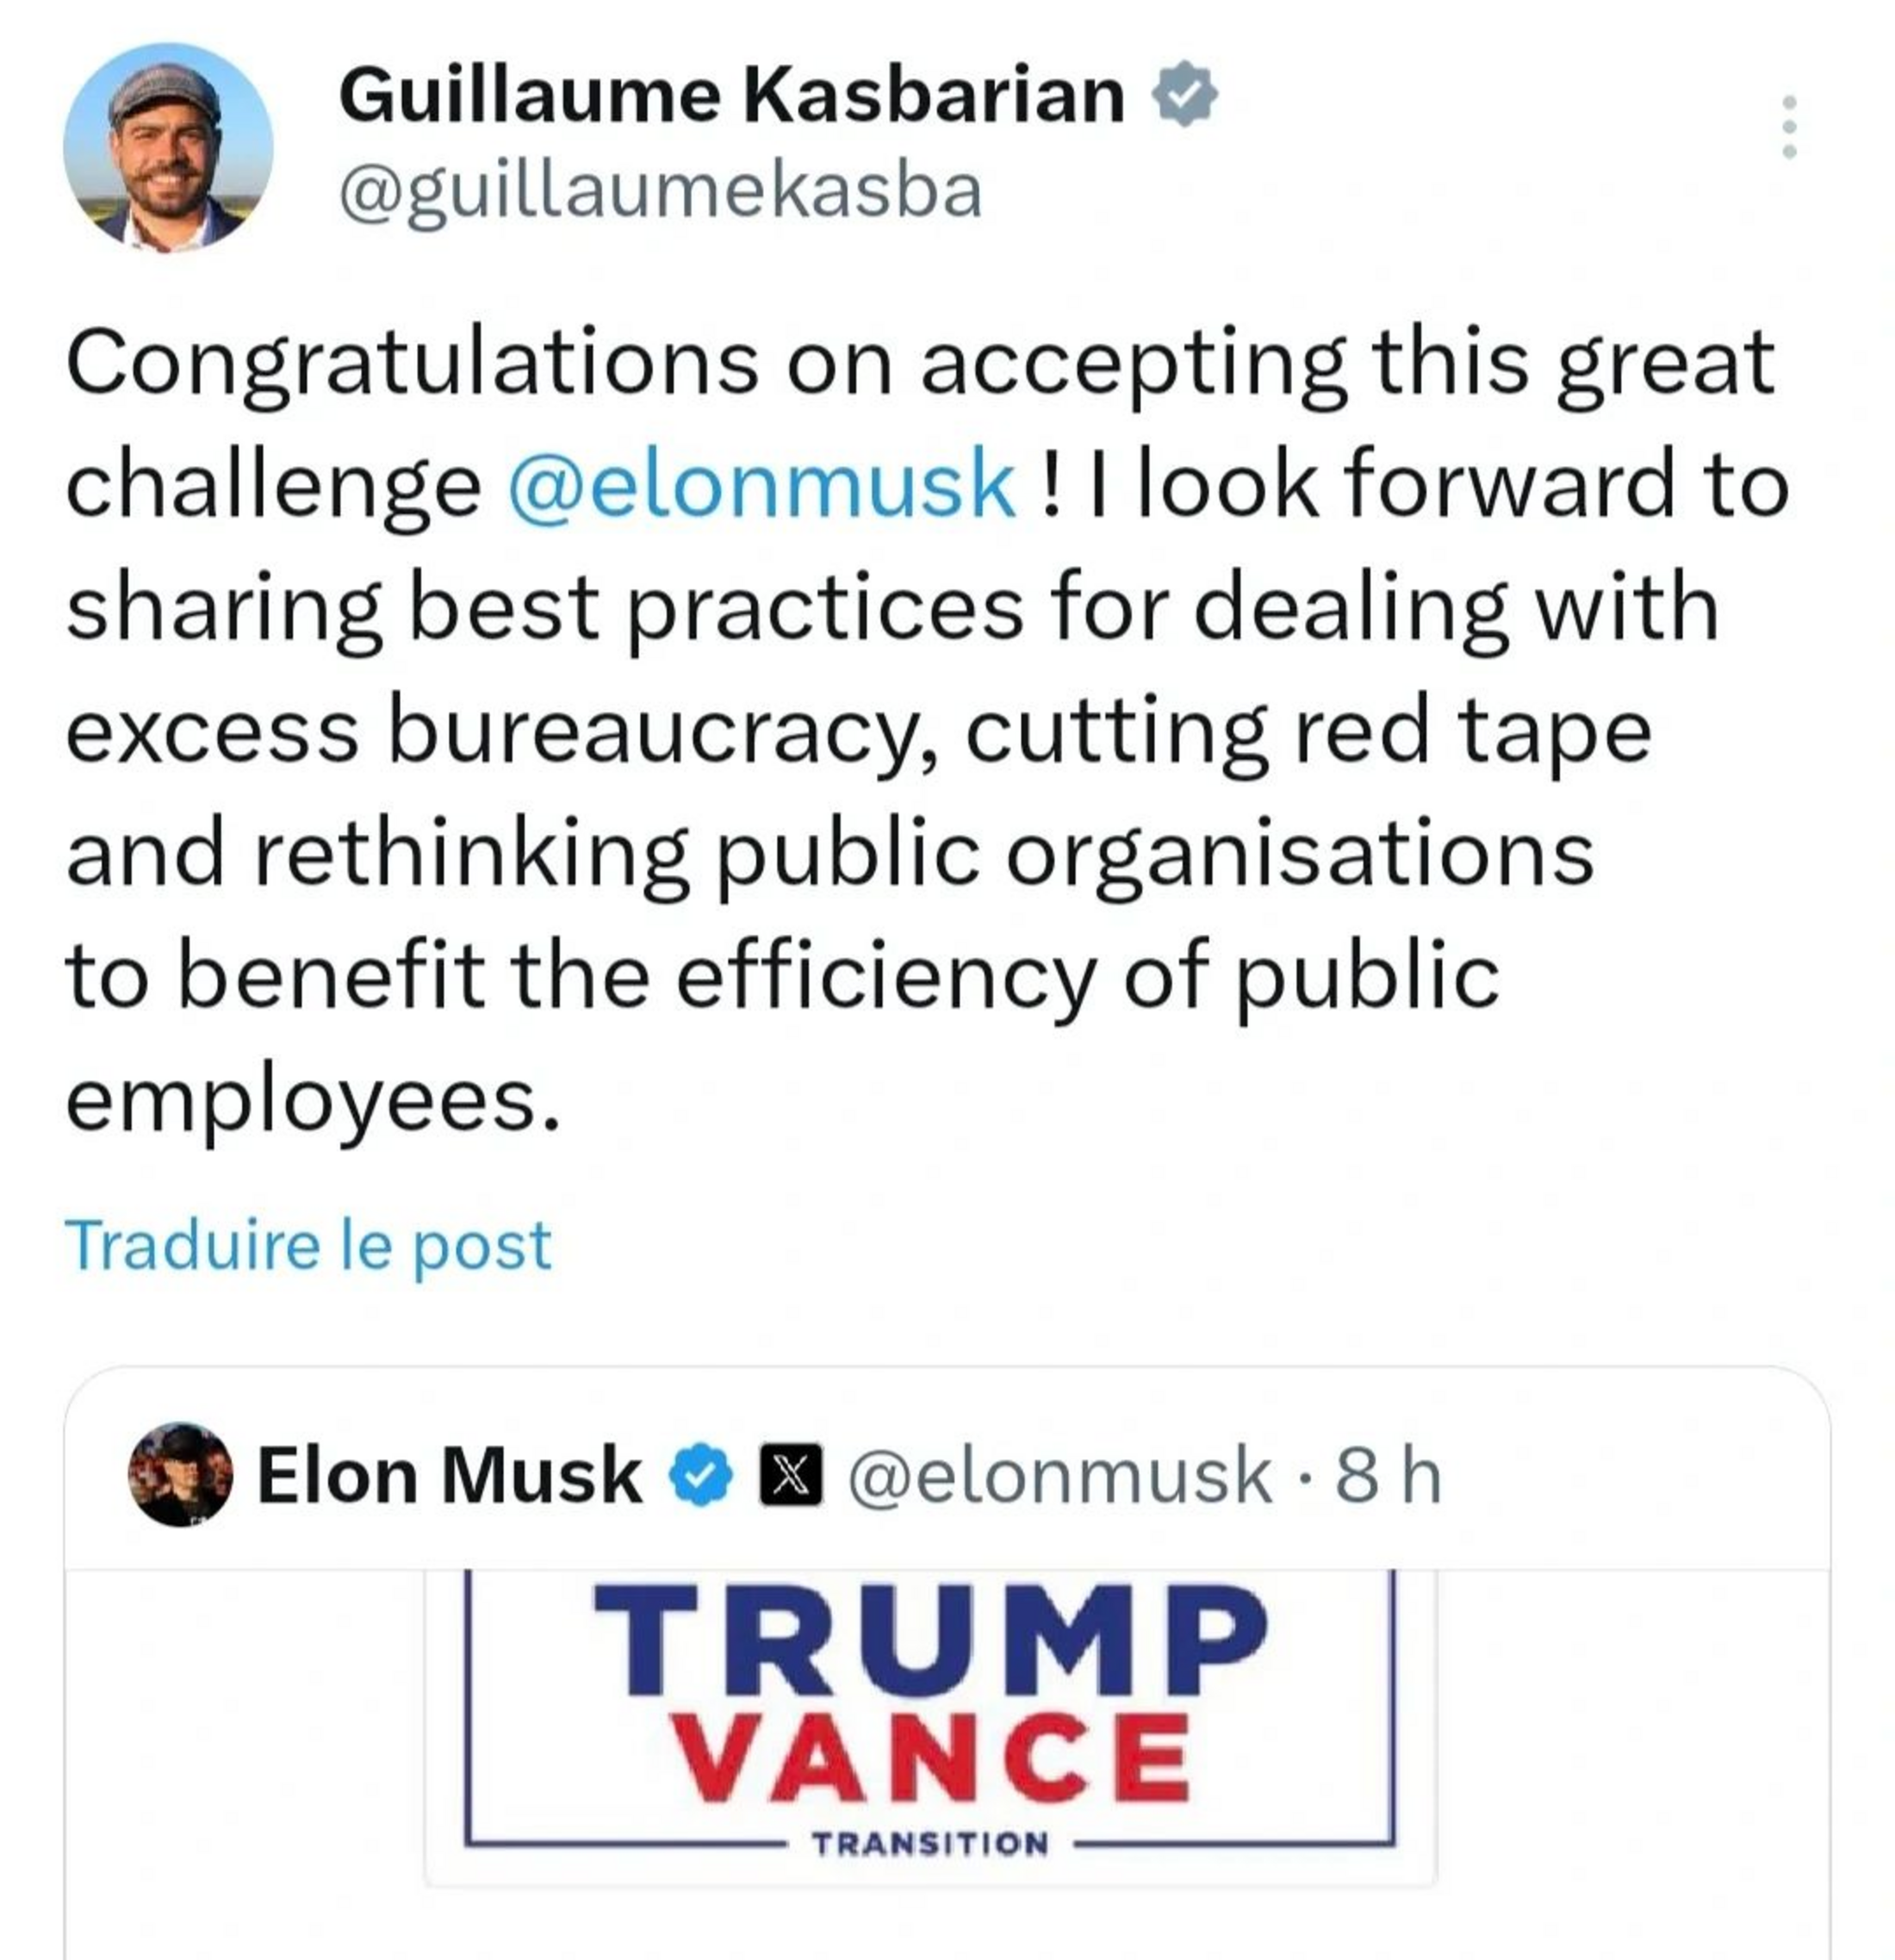This screenshot has width=1895, height=1960.
Task: Open the @elonmusk mention in the tweet text
Action: (x=762, y=485)
